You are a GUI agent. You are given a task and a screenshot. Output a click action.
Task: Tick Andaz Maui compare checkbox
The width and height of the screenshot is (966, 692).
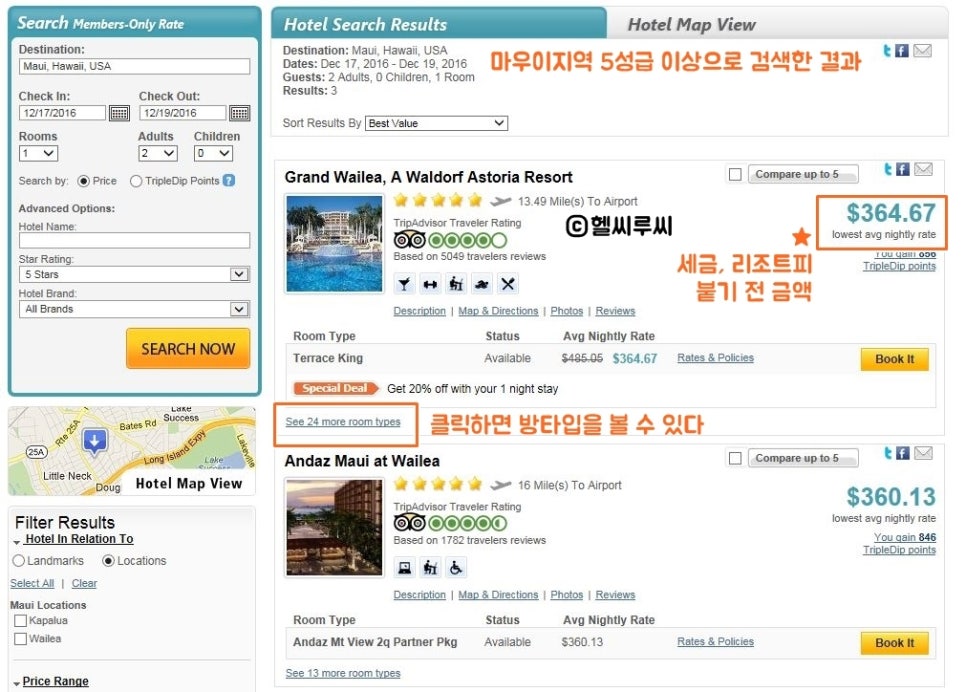pos(735,458)
